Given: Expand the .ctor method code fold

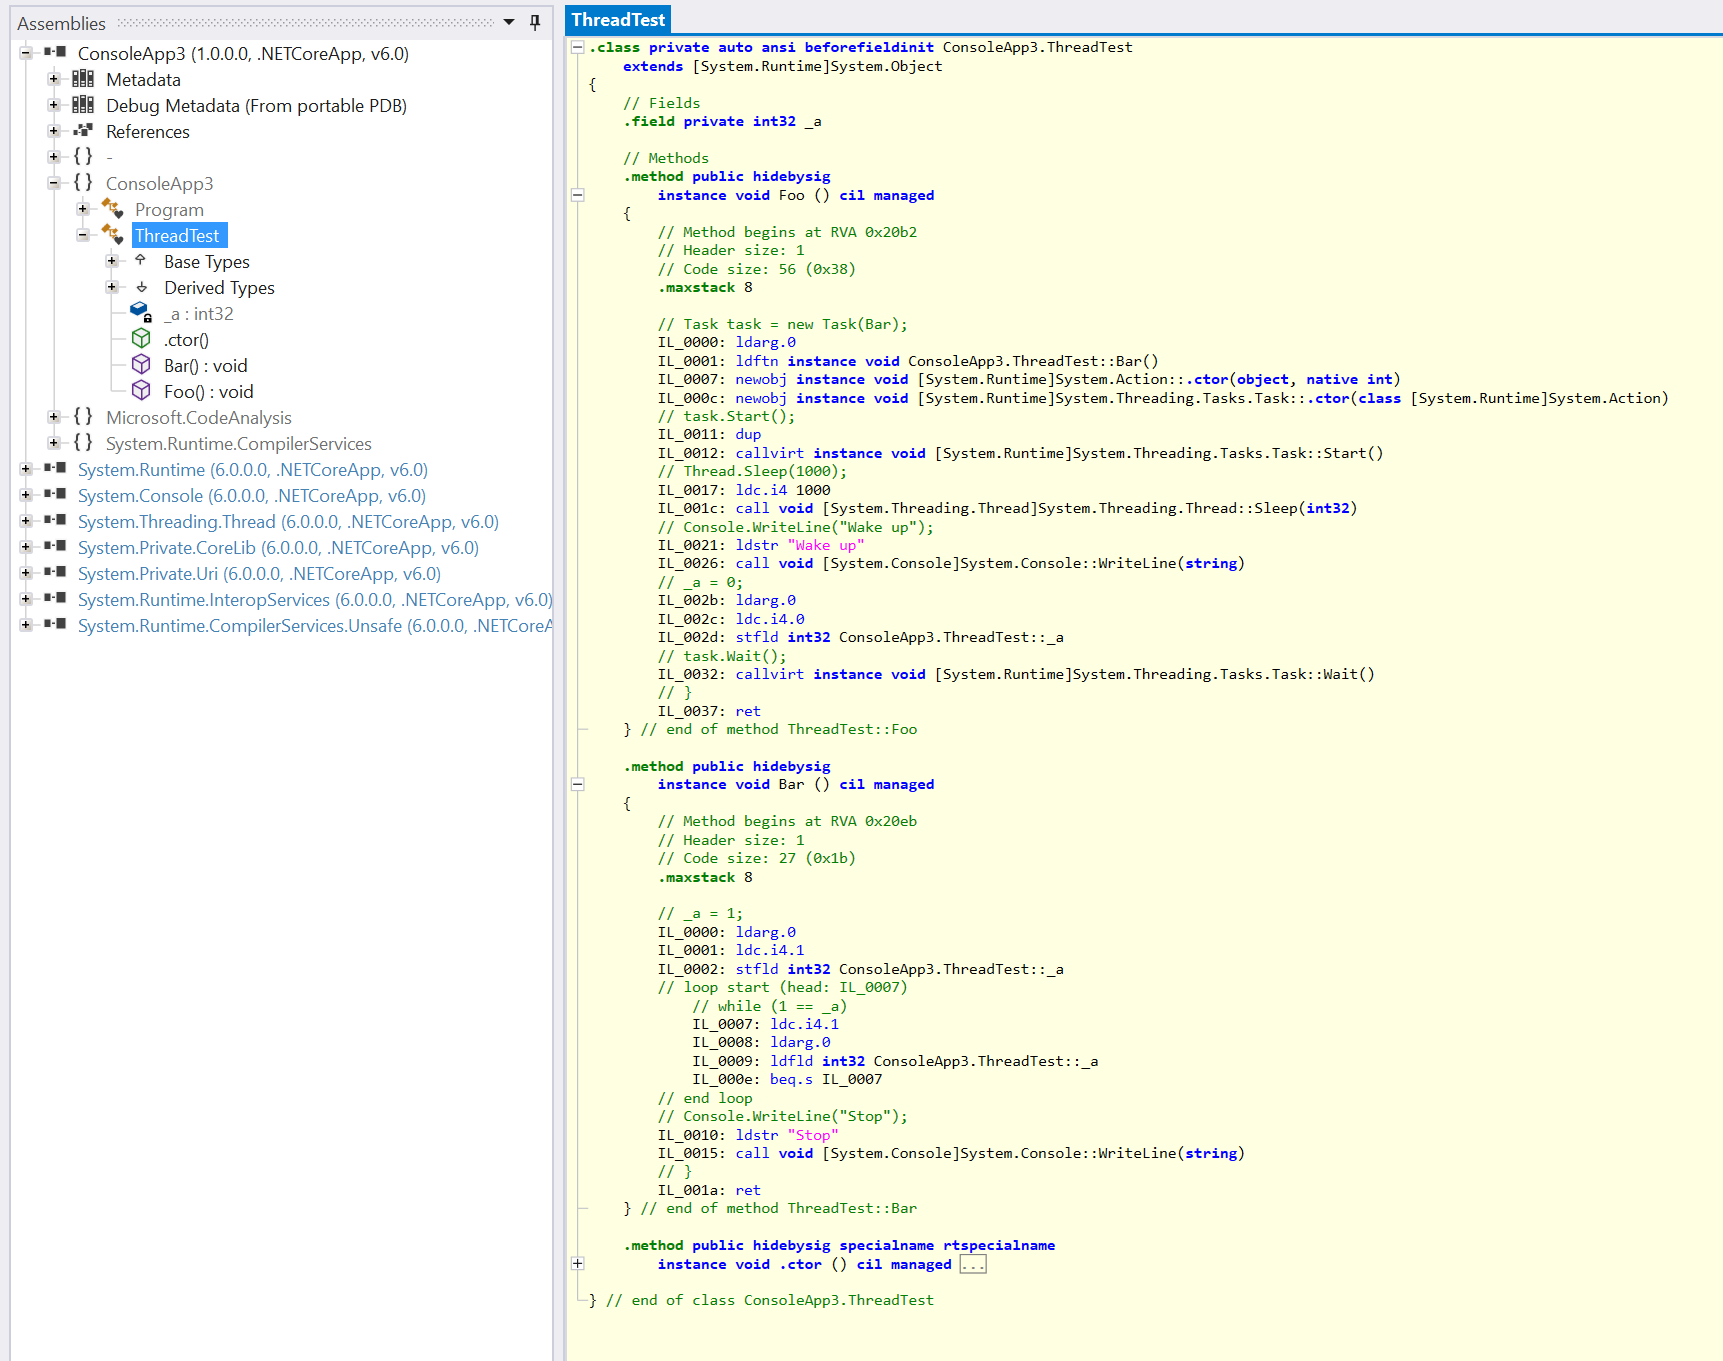Looking at the screenshot, I should click(x=577, y=1264).
